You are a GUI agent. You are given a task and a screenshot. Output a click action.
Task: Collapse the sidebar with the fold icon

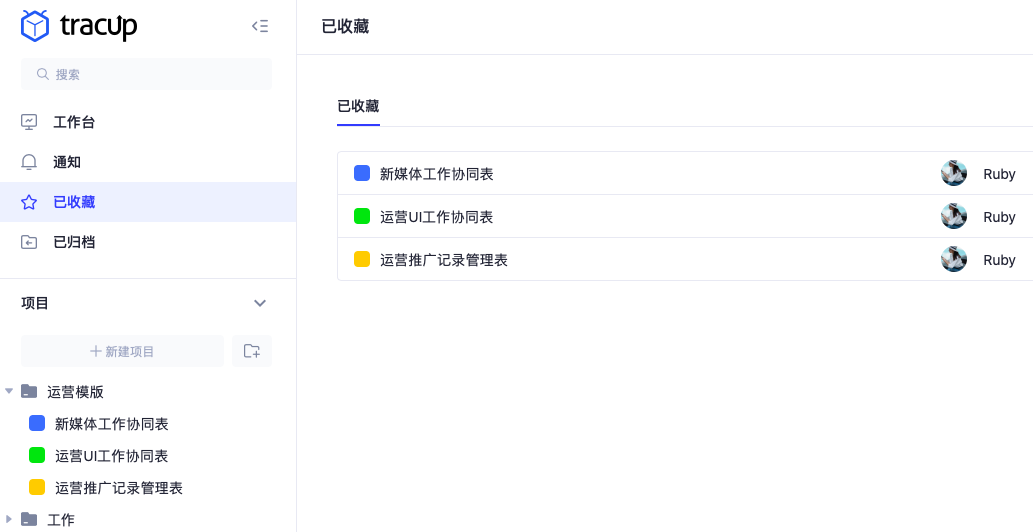(260, 26)
